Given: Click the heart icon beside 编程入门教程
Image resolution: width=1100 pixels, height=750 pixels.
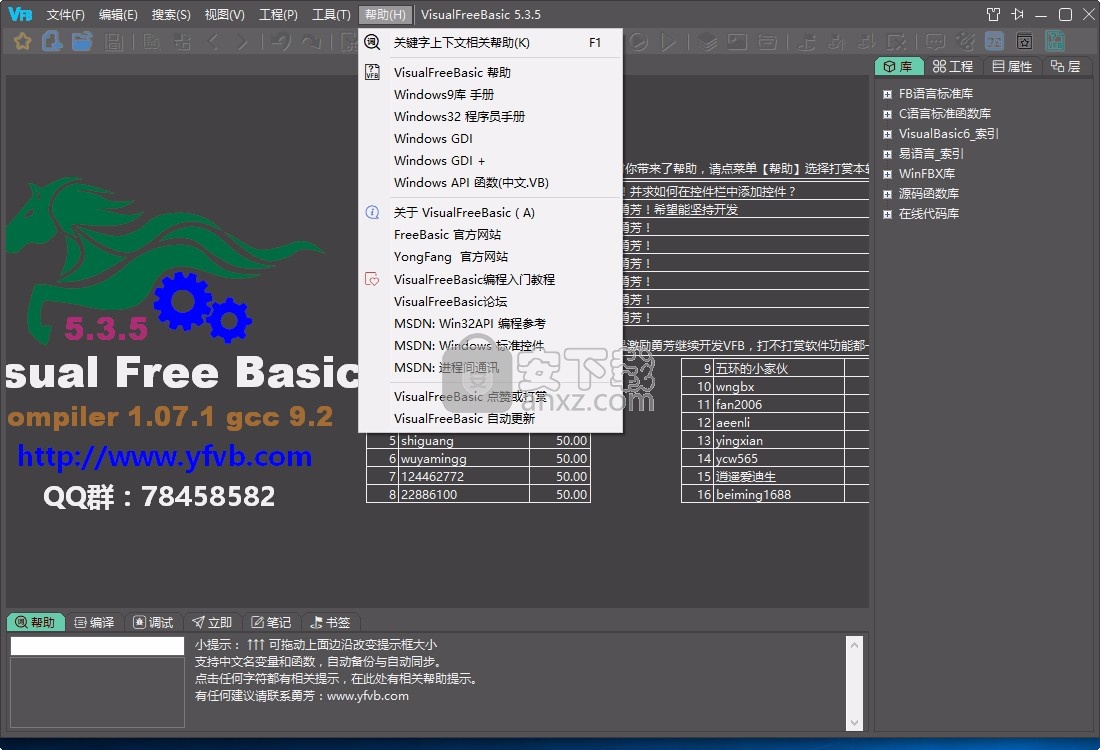Looking at the screenshot, I should (x=373, y=279).
